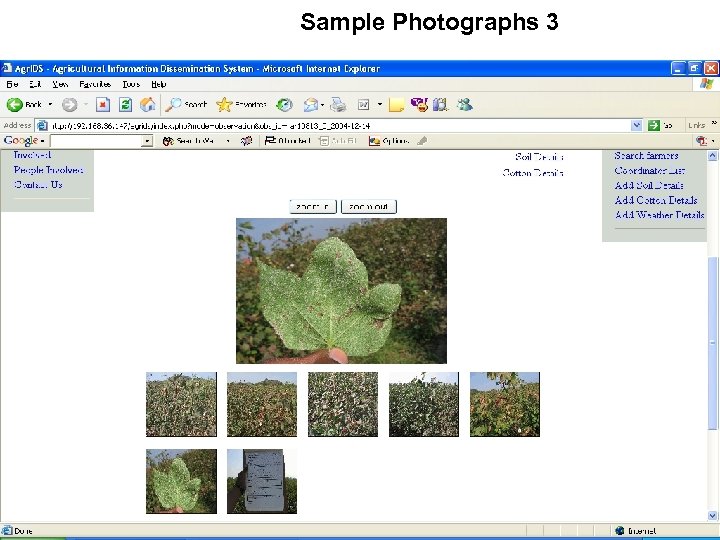Click the purple messenger smiley icon

(x=419, y=105)
